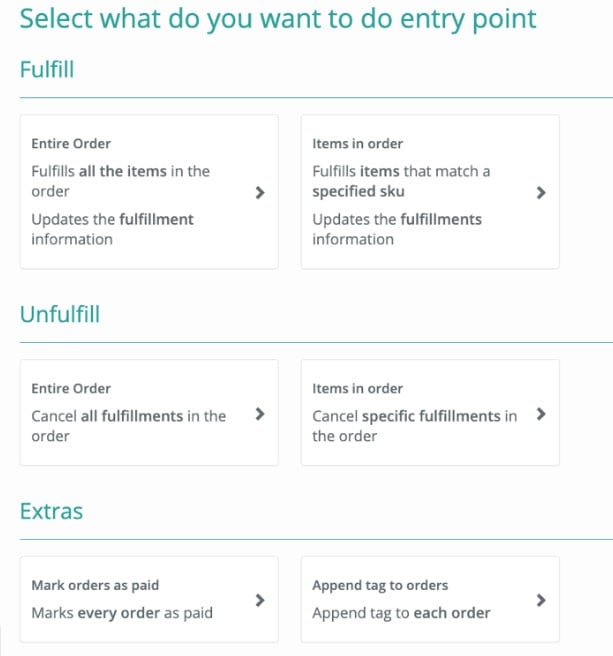Select Items in order title under Fulfill

(x=357, y=144)
